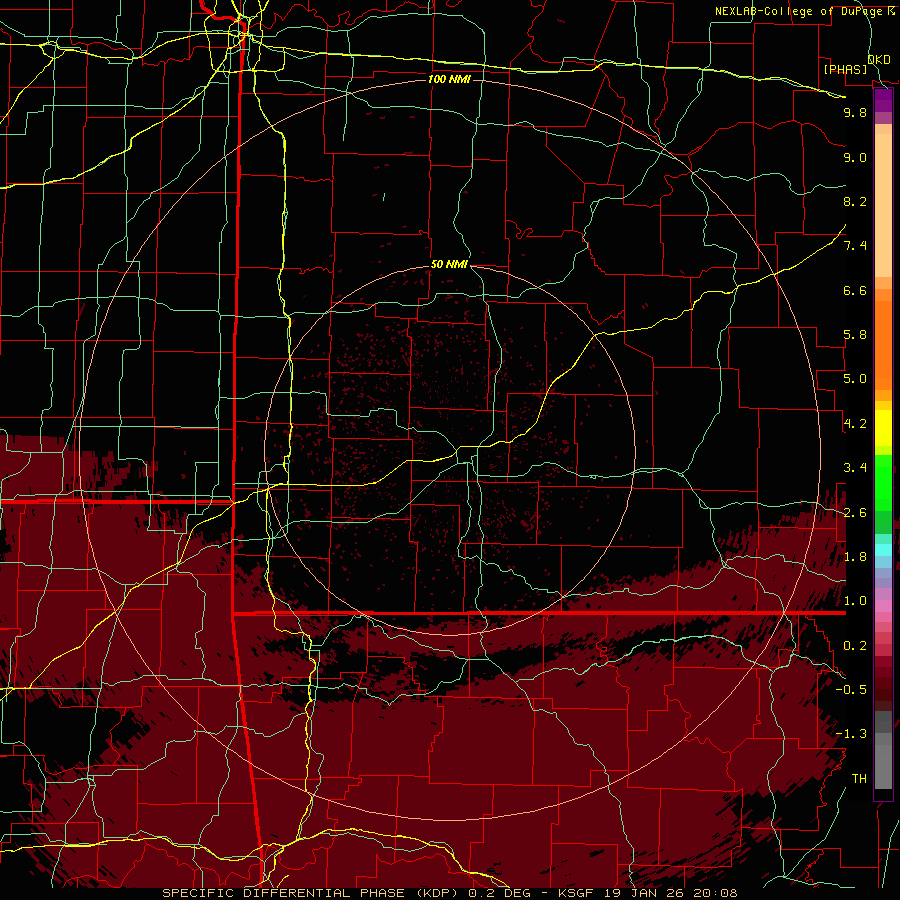Click the -1.3 value on the scale
900x900 pixels.
pyautogui.click(x=851, y=734)
